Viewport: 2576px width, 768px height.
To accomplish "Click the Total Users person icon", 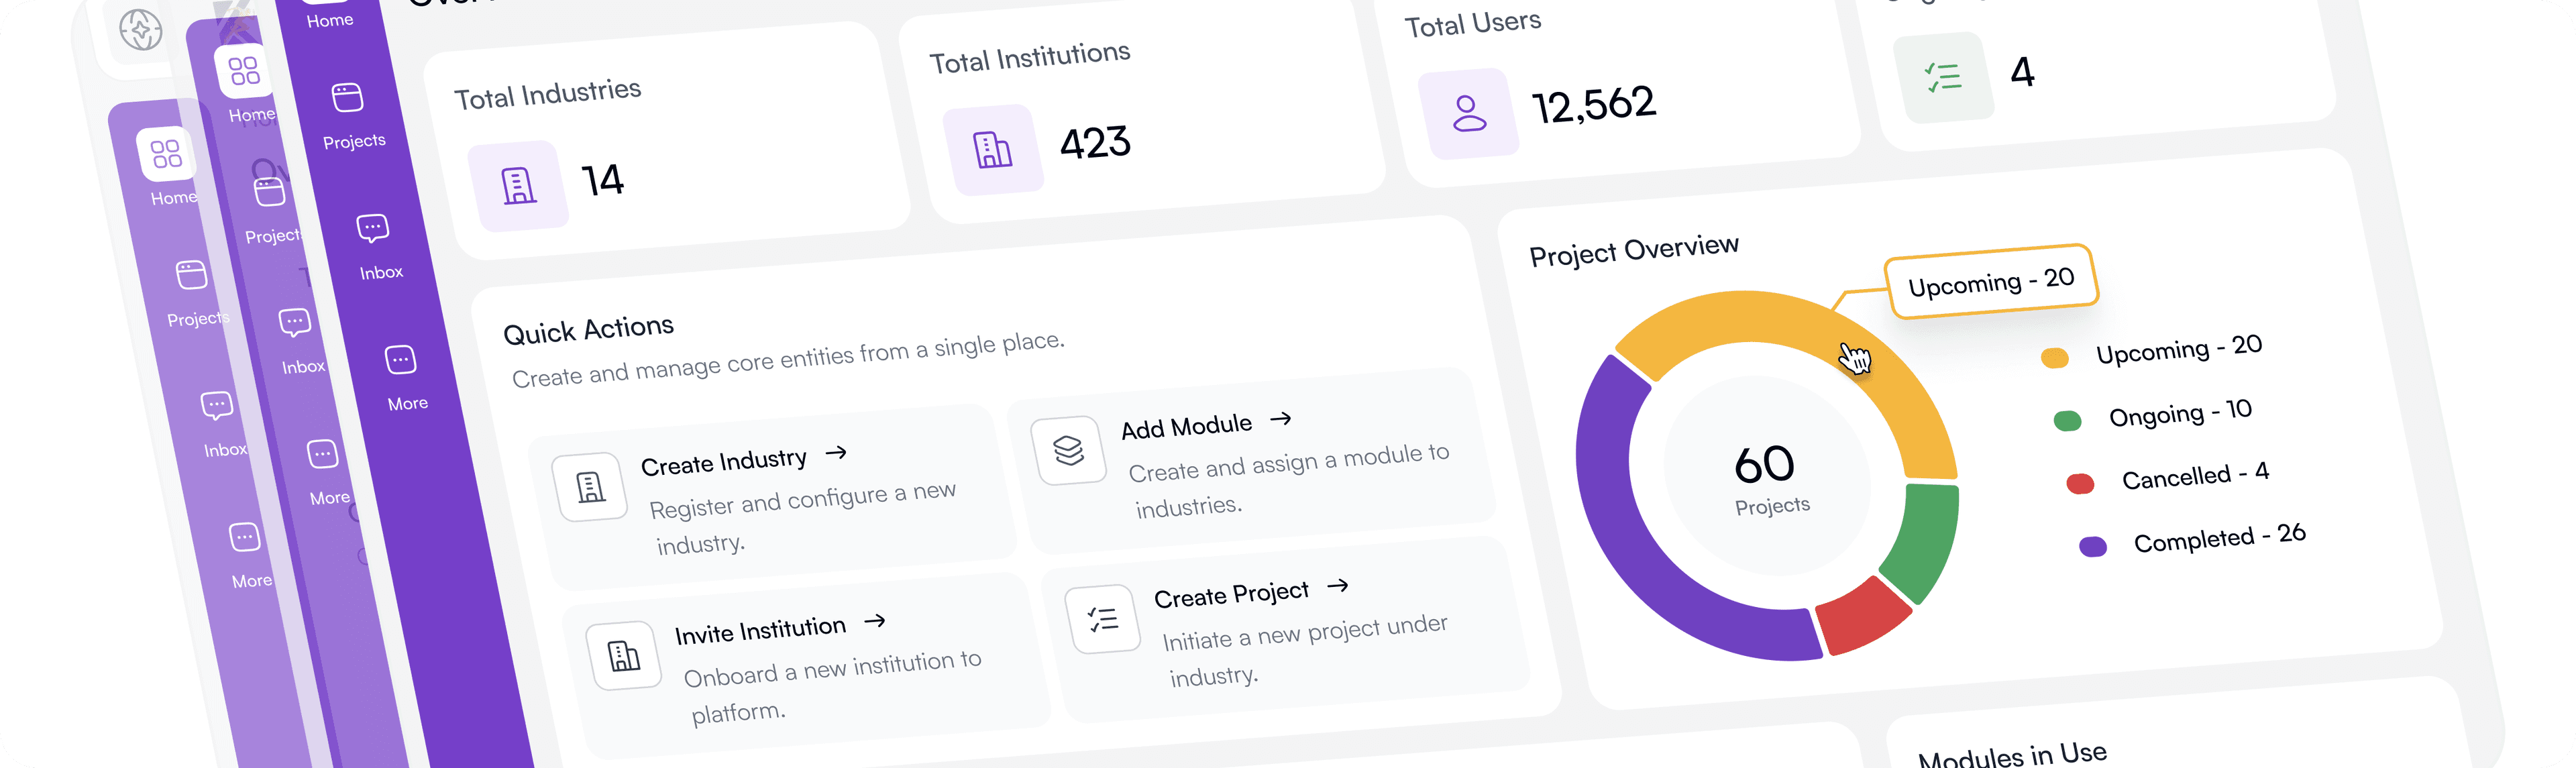I will tap(1469, 113).
